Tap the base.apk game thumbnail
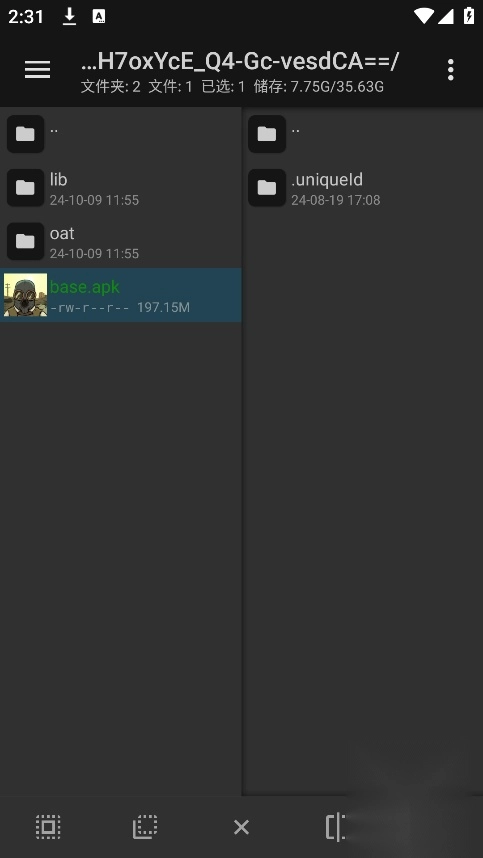 (x=25, y=295)
